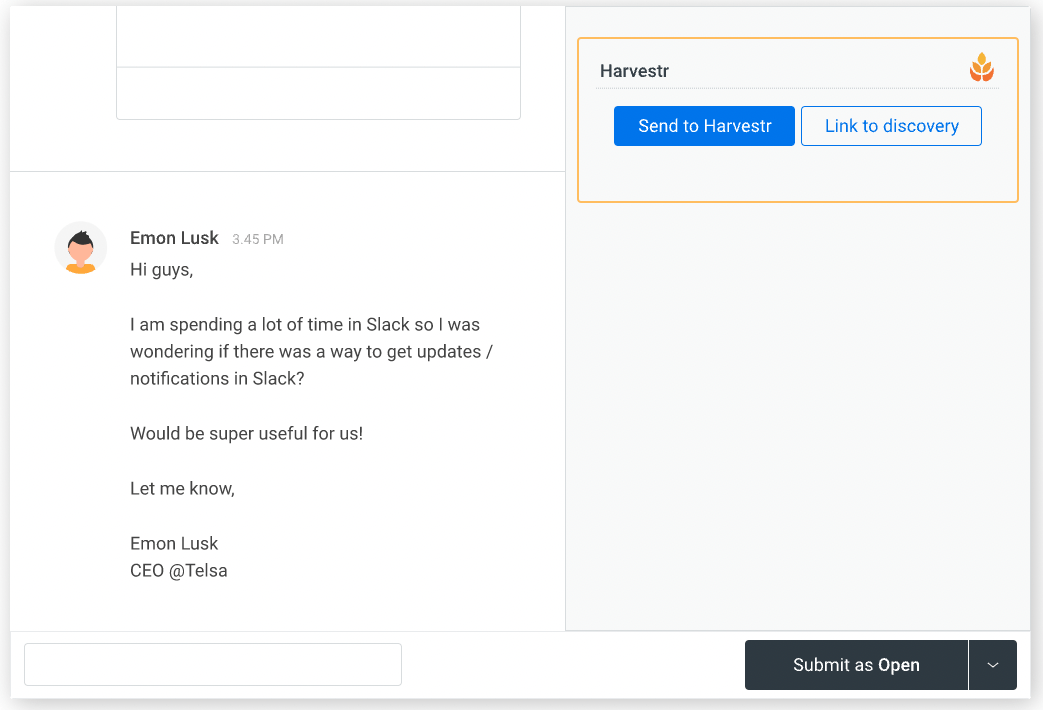Image resolution: width=1043 pixels, height=710 pixels.
Task: Expand the Submit as dropdown arrow
Action: pyautogui.click(x=993, y=665)
